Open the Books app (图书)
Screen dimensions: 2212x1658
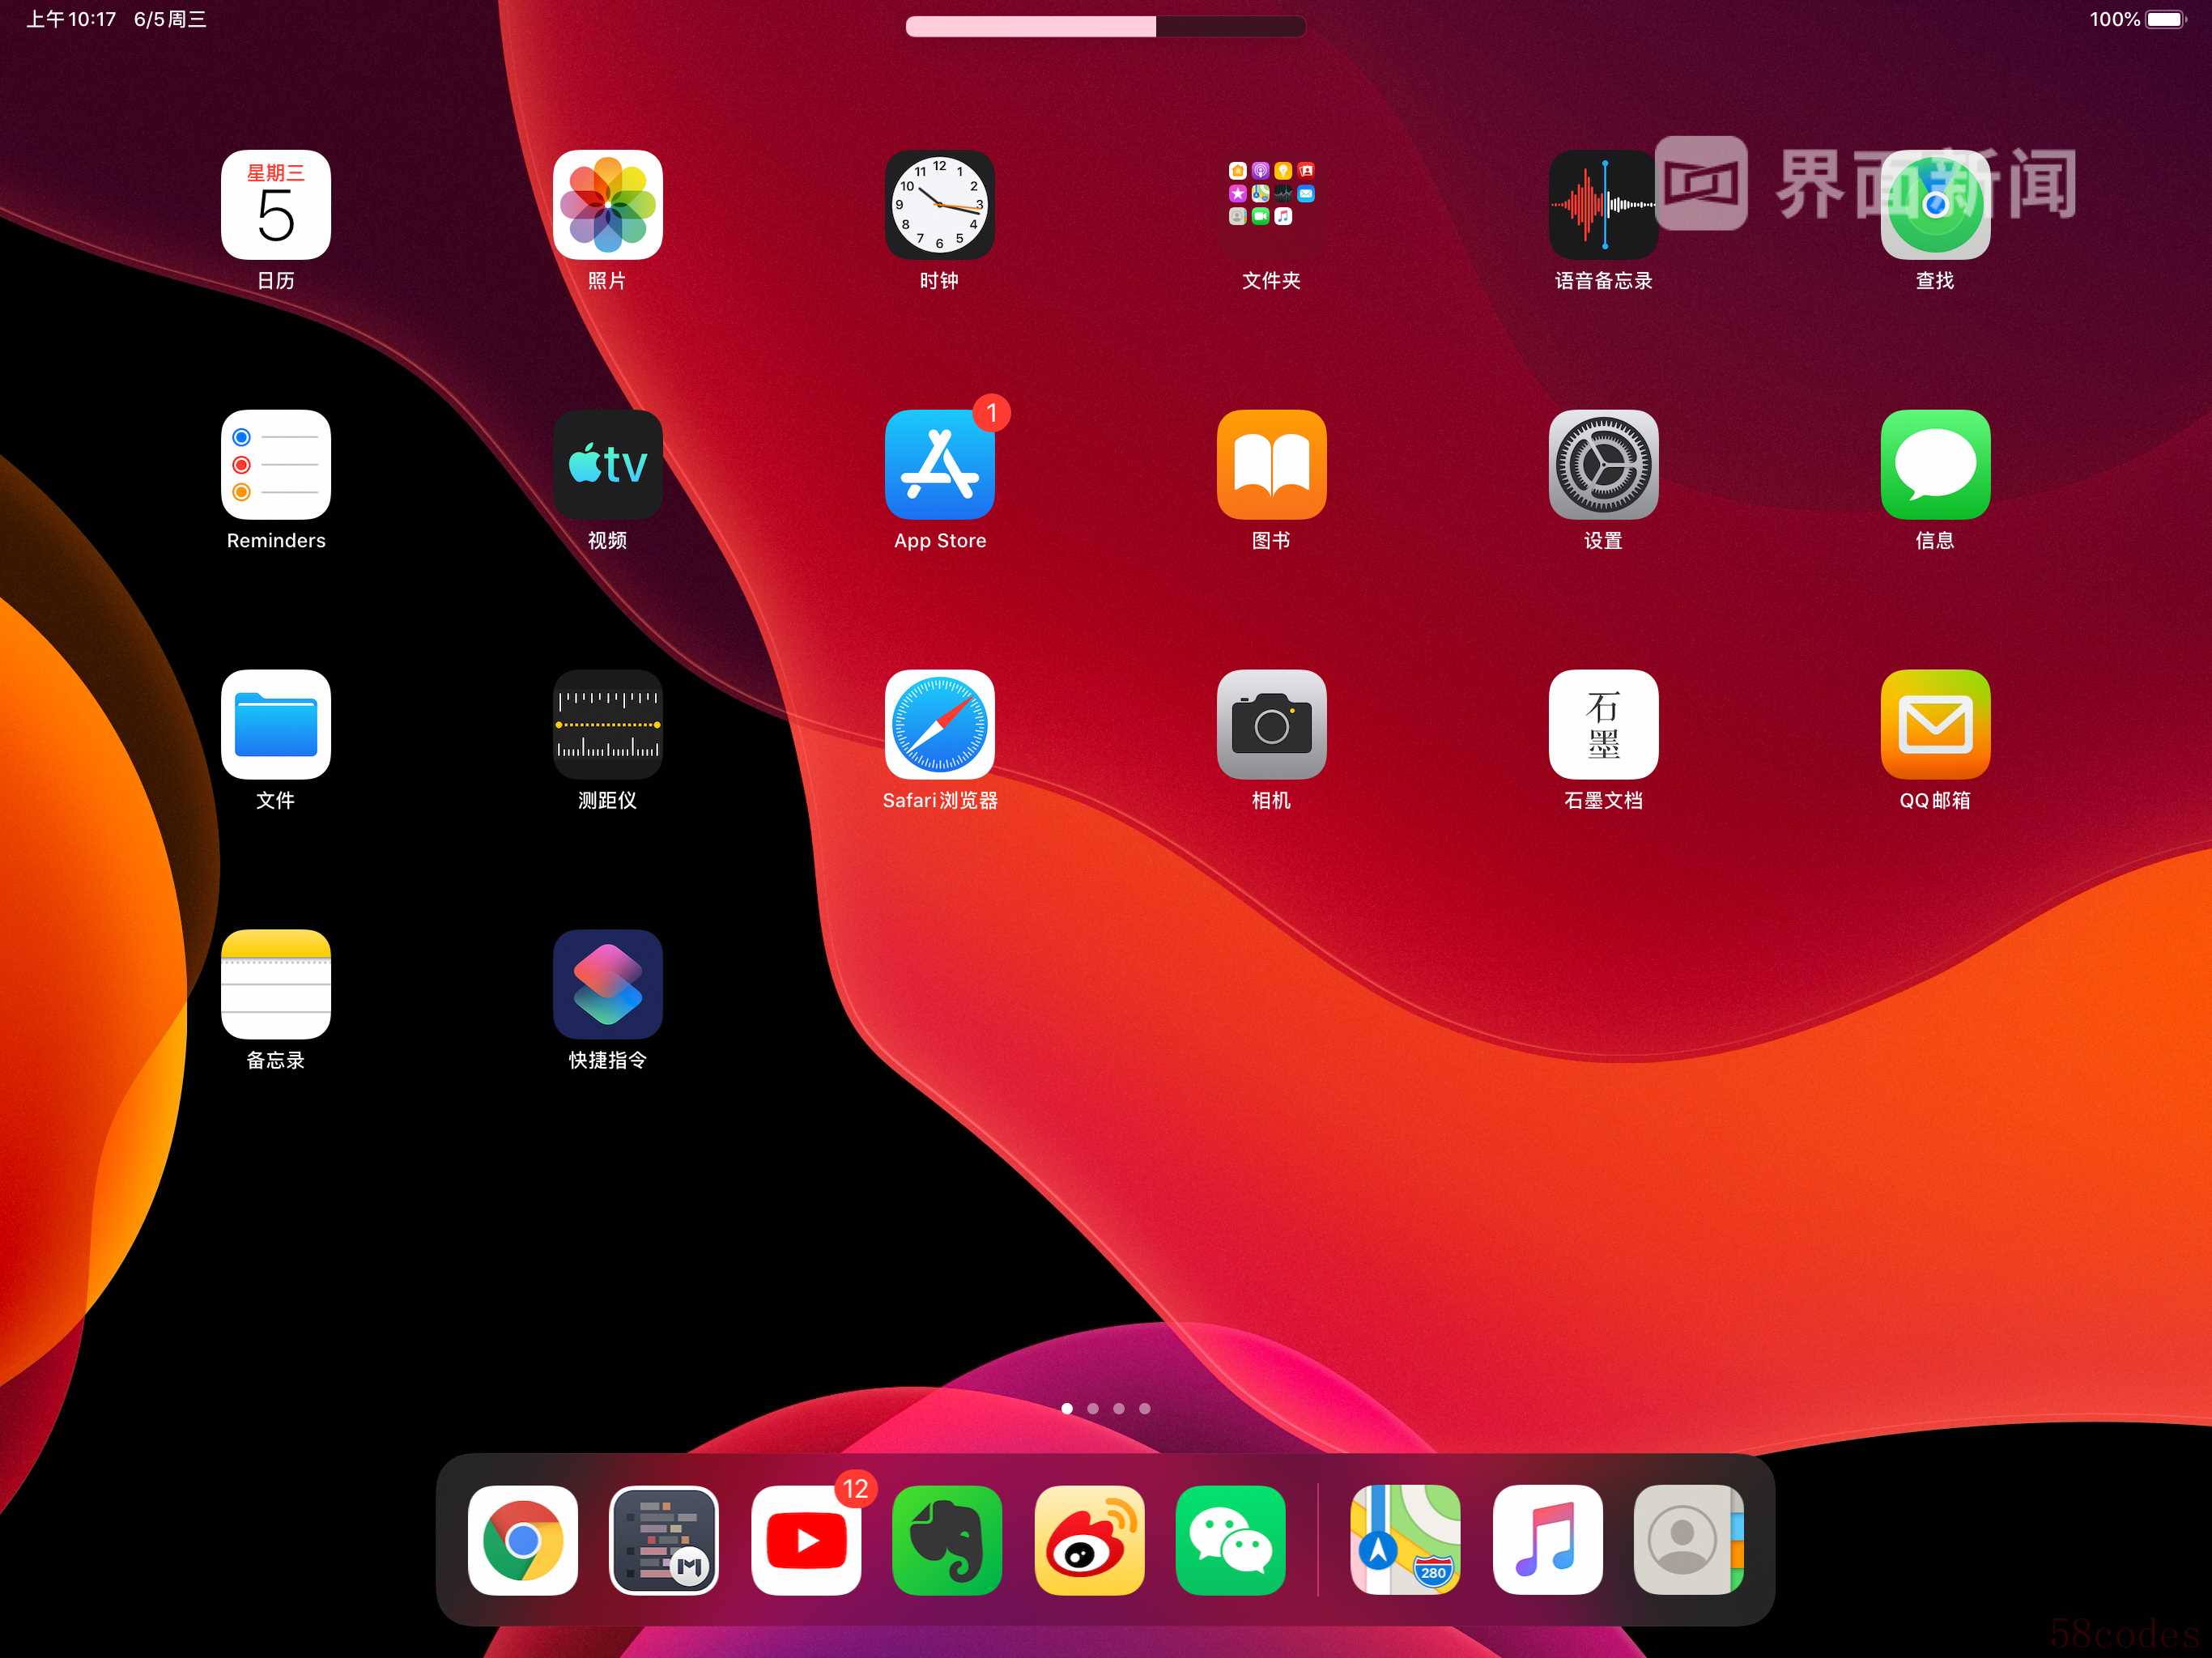pos(1272,465)
